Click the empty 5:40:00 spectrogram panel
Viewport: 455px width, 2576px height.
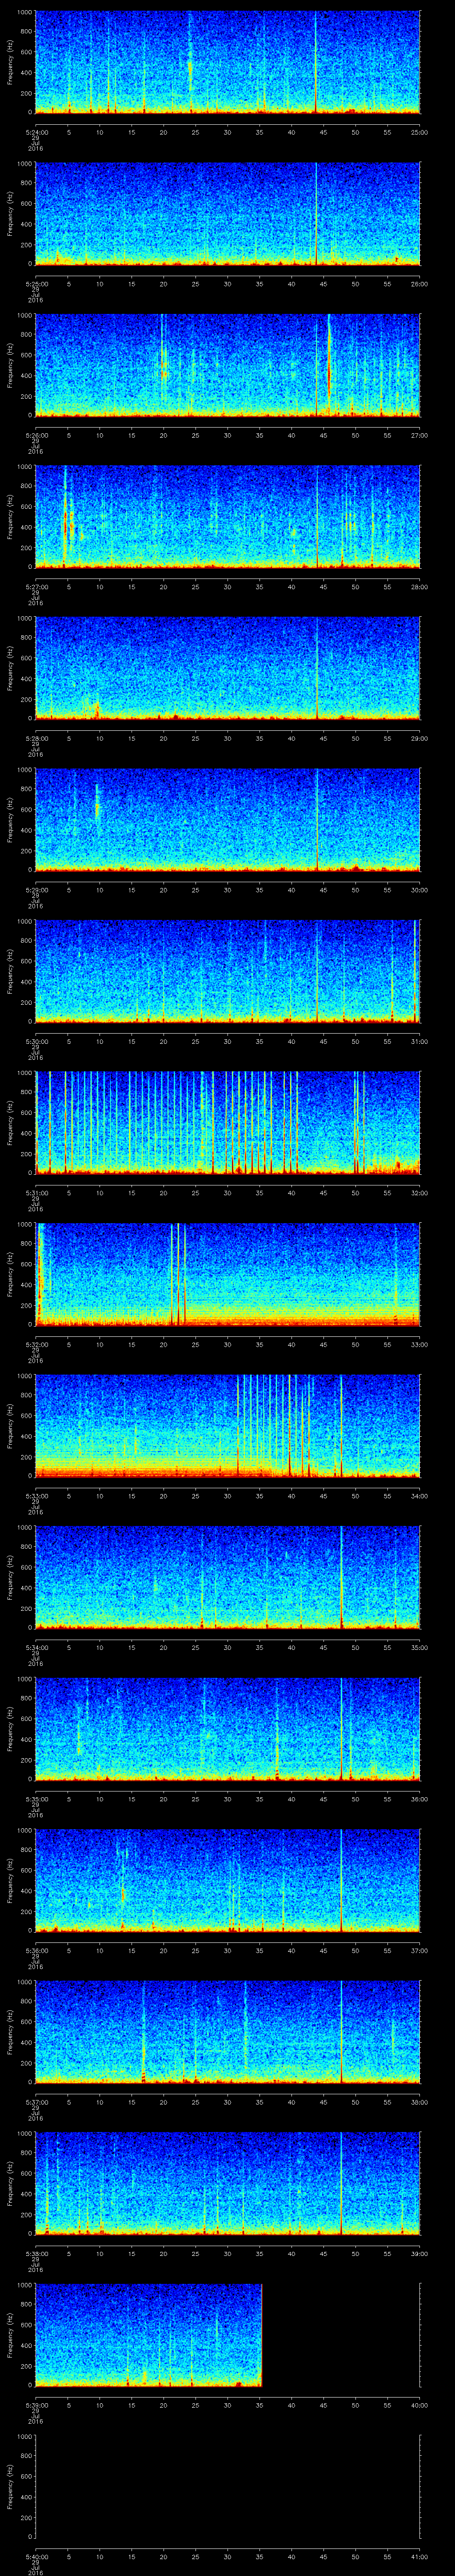click(x=227, y=2486)
